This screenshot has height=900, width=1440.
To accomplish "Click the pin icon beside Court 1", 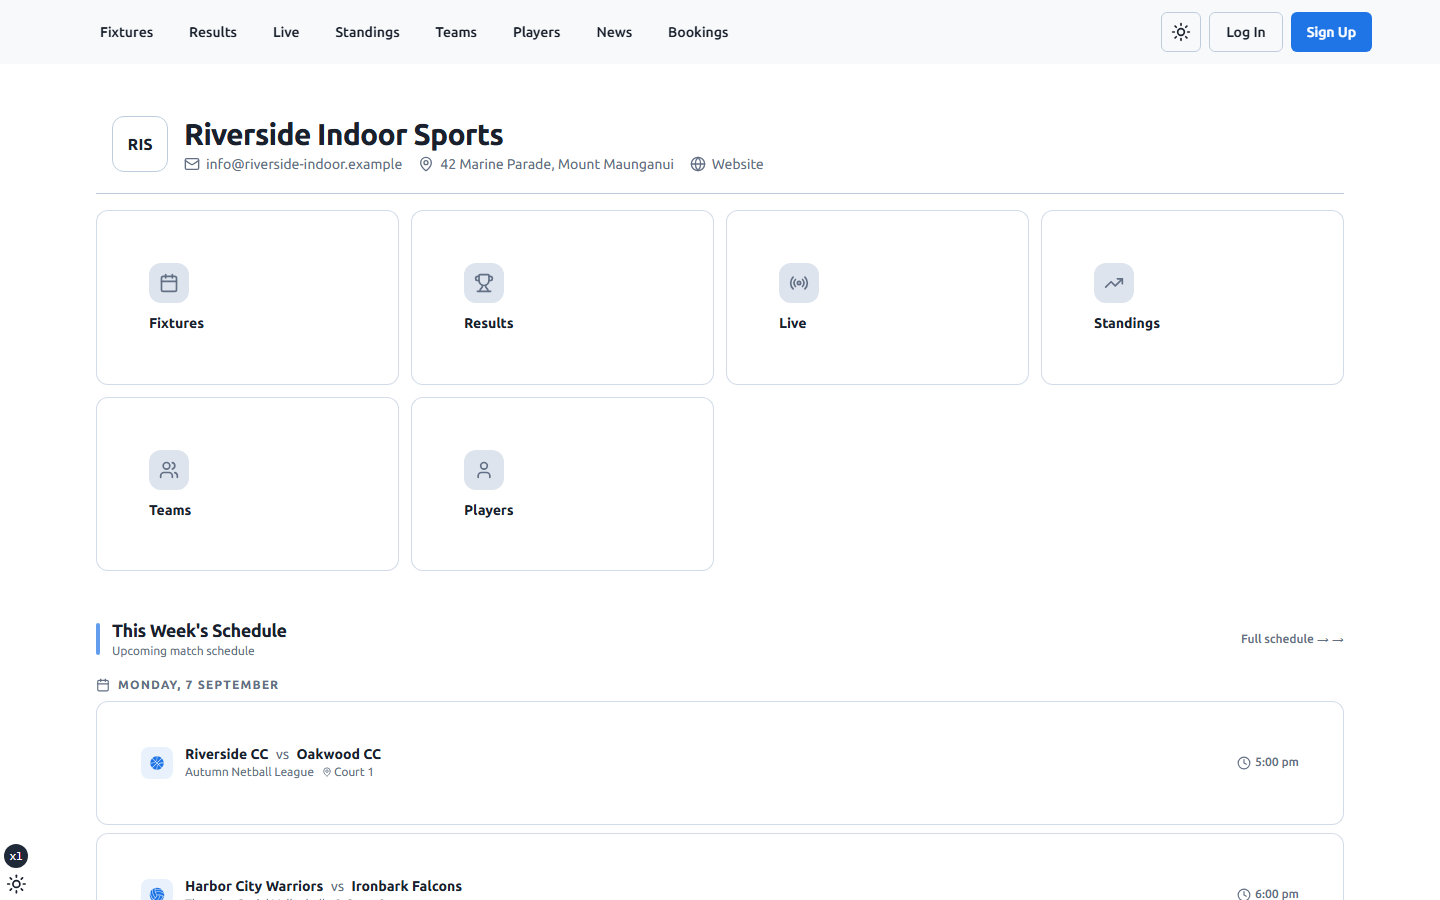I will coord(327,772).
